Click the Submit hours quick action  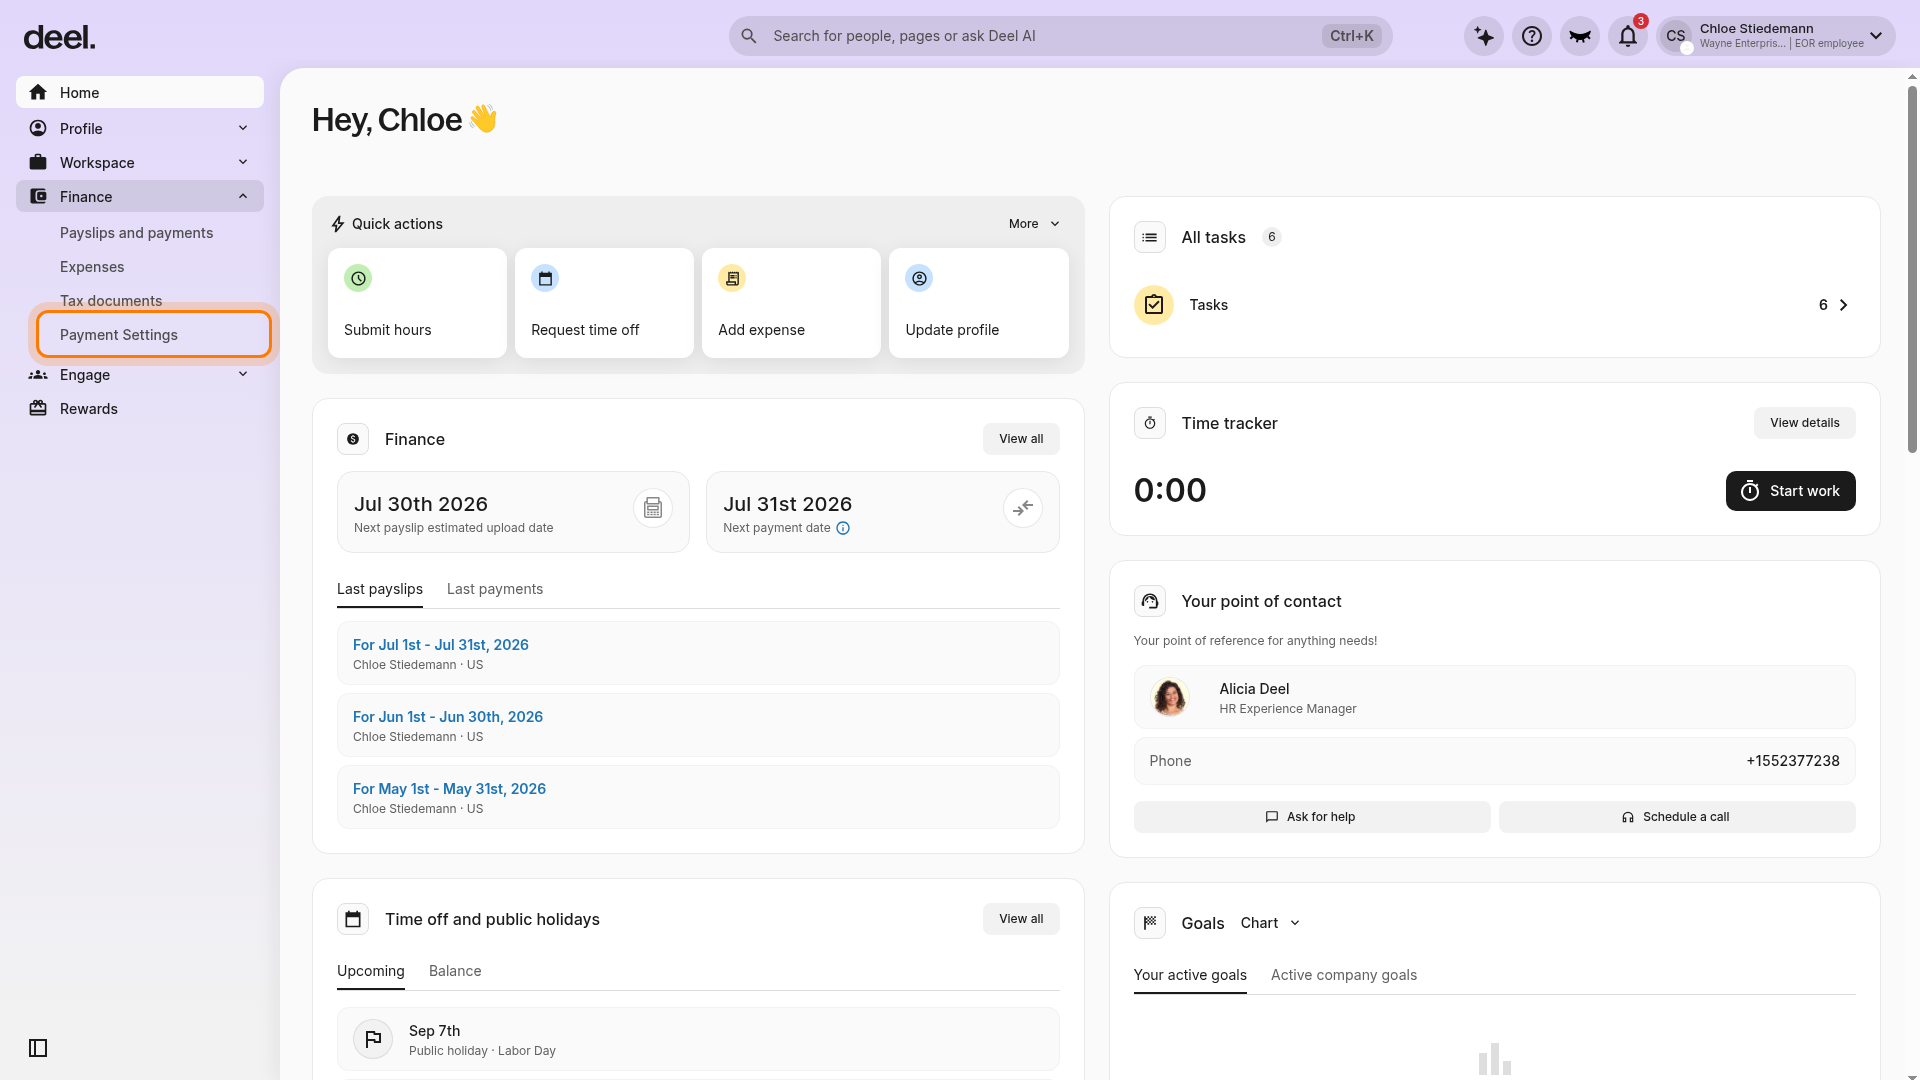click(x=417, y=303)
